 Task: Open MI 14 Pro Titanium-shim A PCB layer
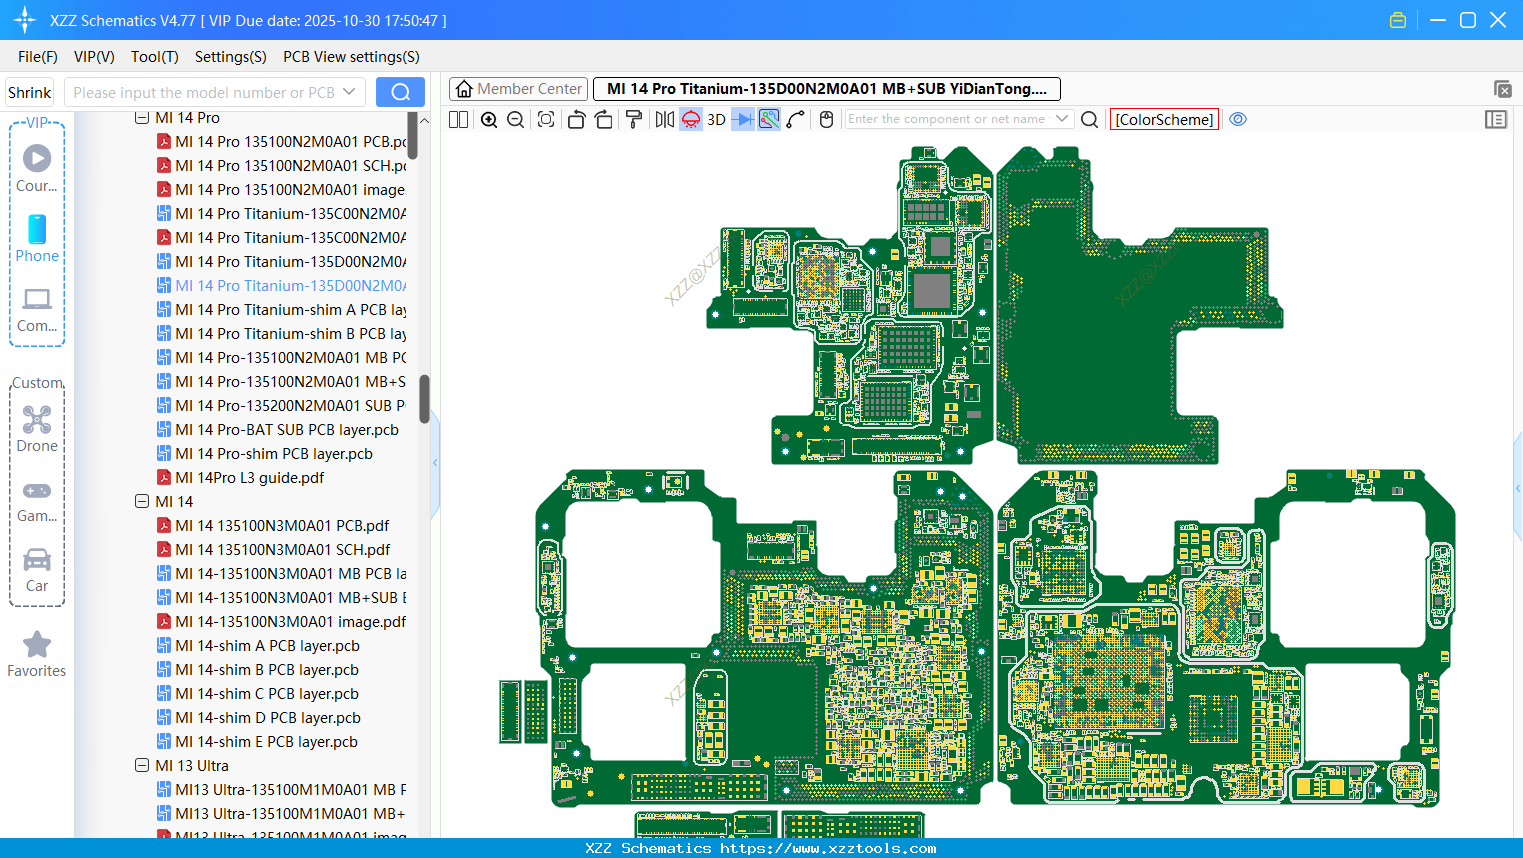click(282, 310)
